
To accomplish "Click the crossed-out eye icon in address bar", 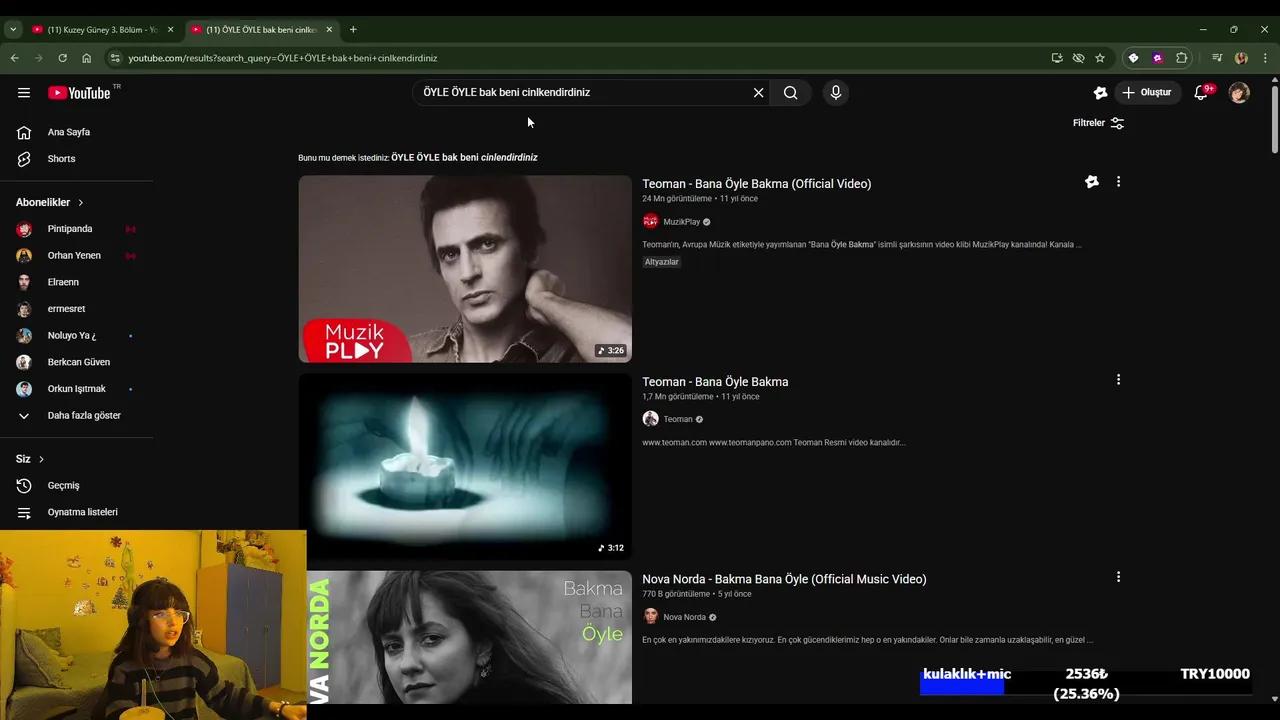I will tap(1078, 58).
